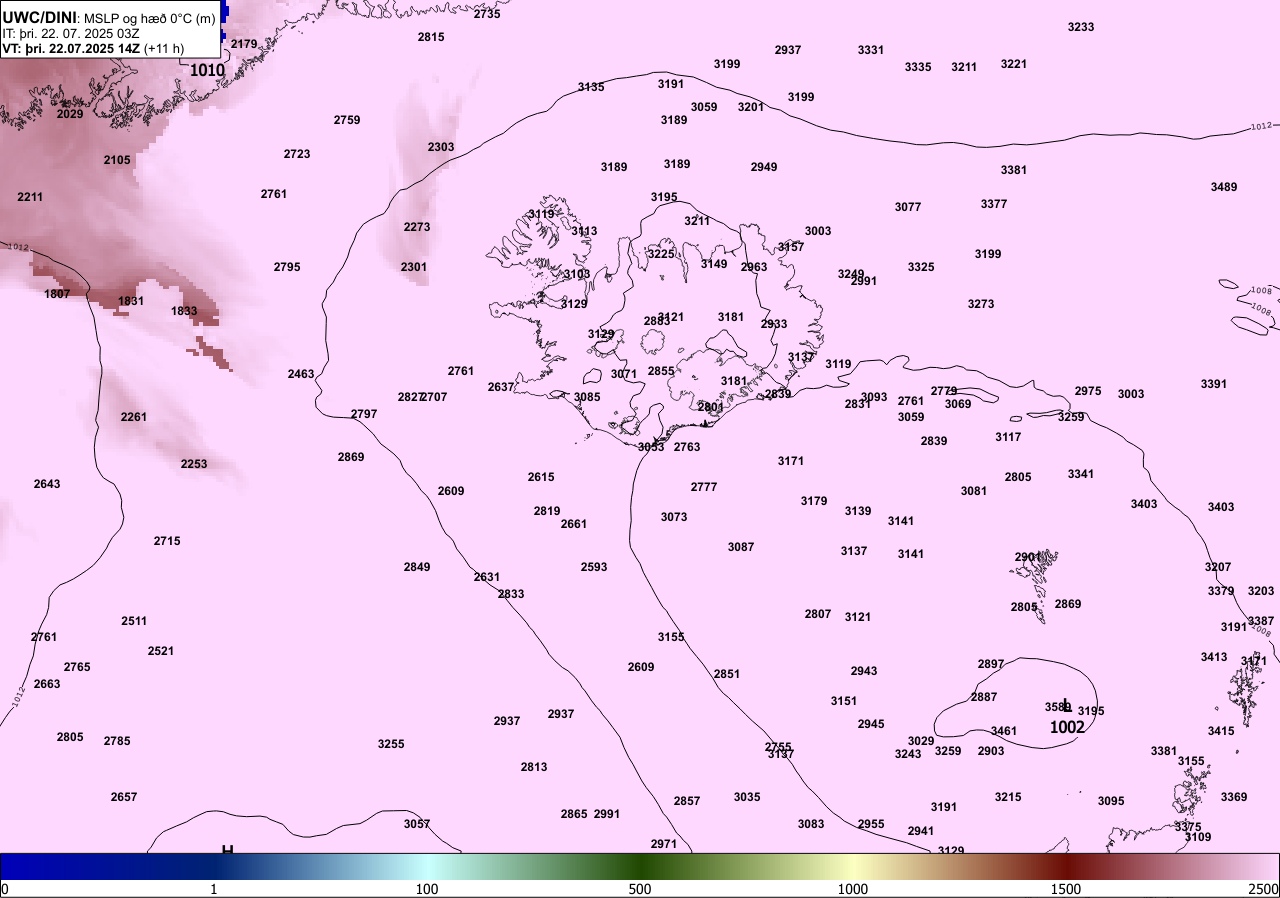Click the height value 3035
This screenshot has height=898, width=1280.
pyautogui.click(x=747, y=797)
